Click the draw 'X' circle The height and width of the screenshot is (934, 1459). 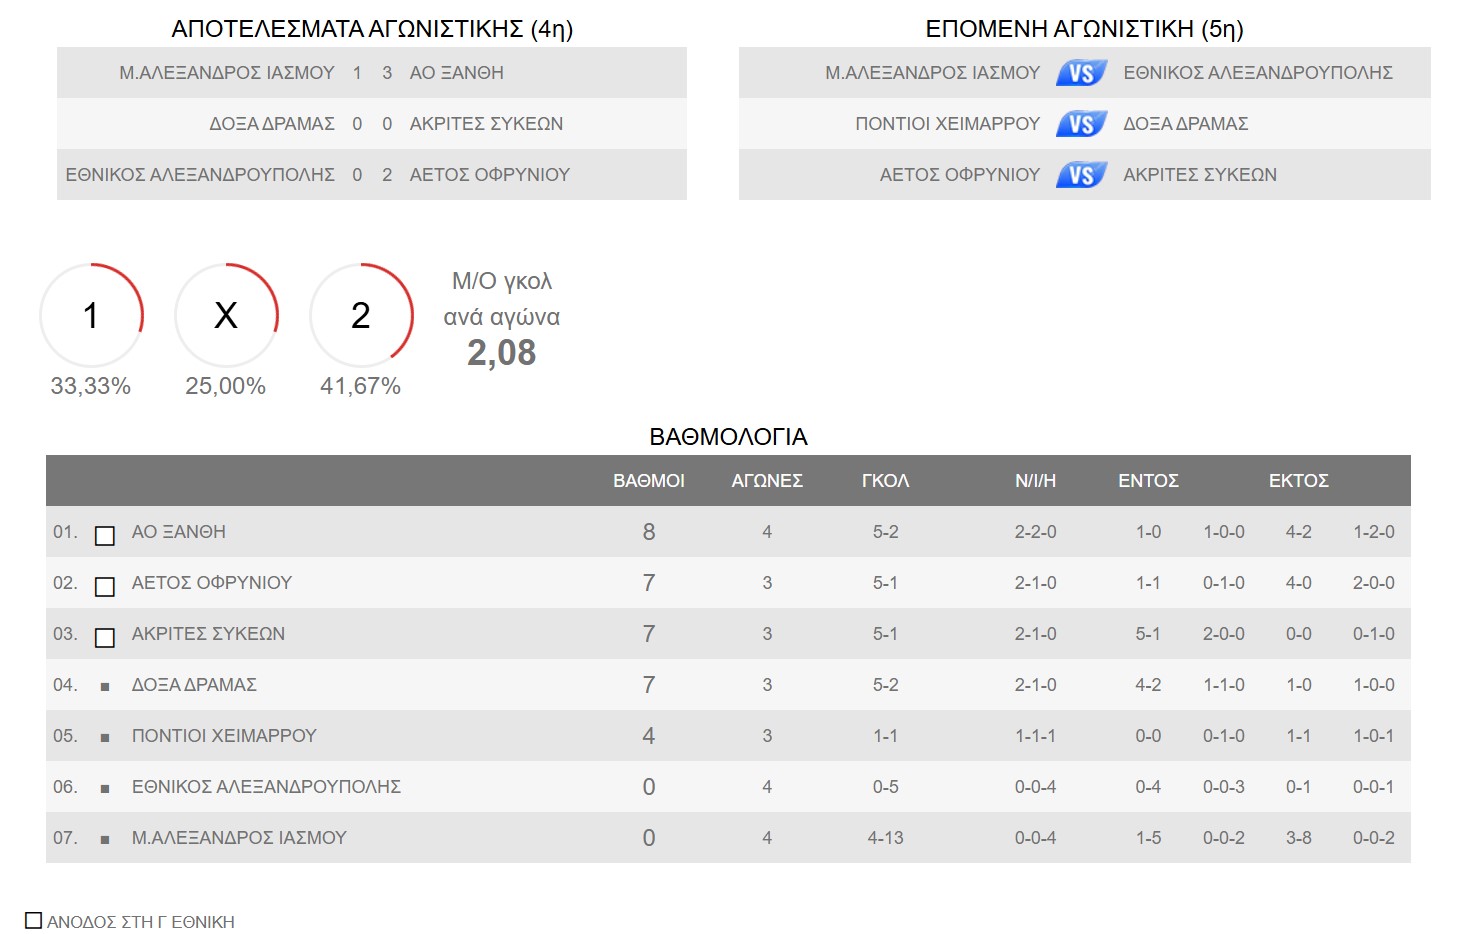(226, 316)
